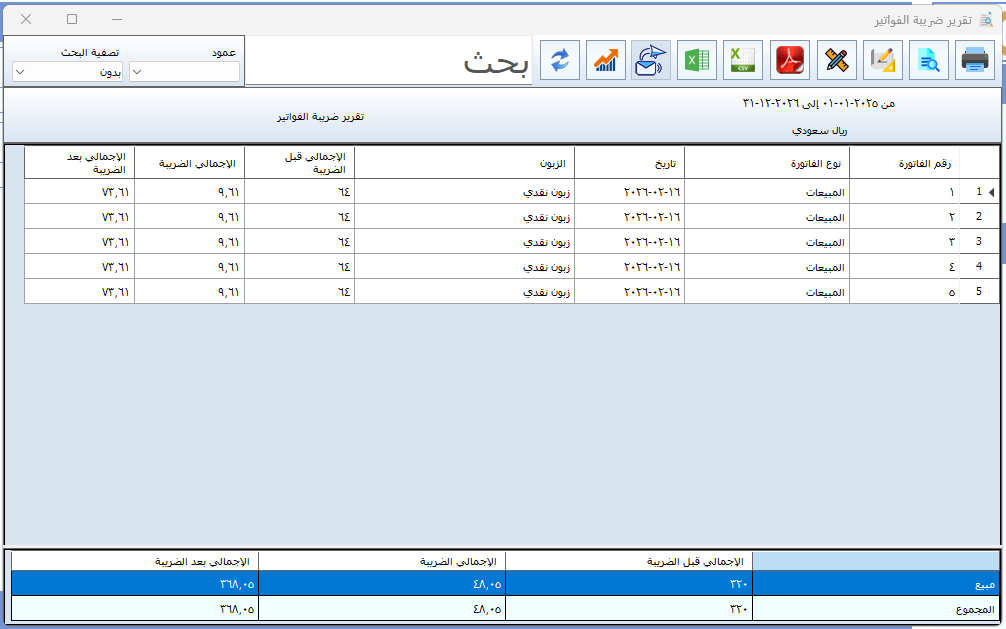
Task: Open print preview with magnifier document icon
Action: [x=929, y=60]
